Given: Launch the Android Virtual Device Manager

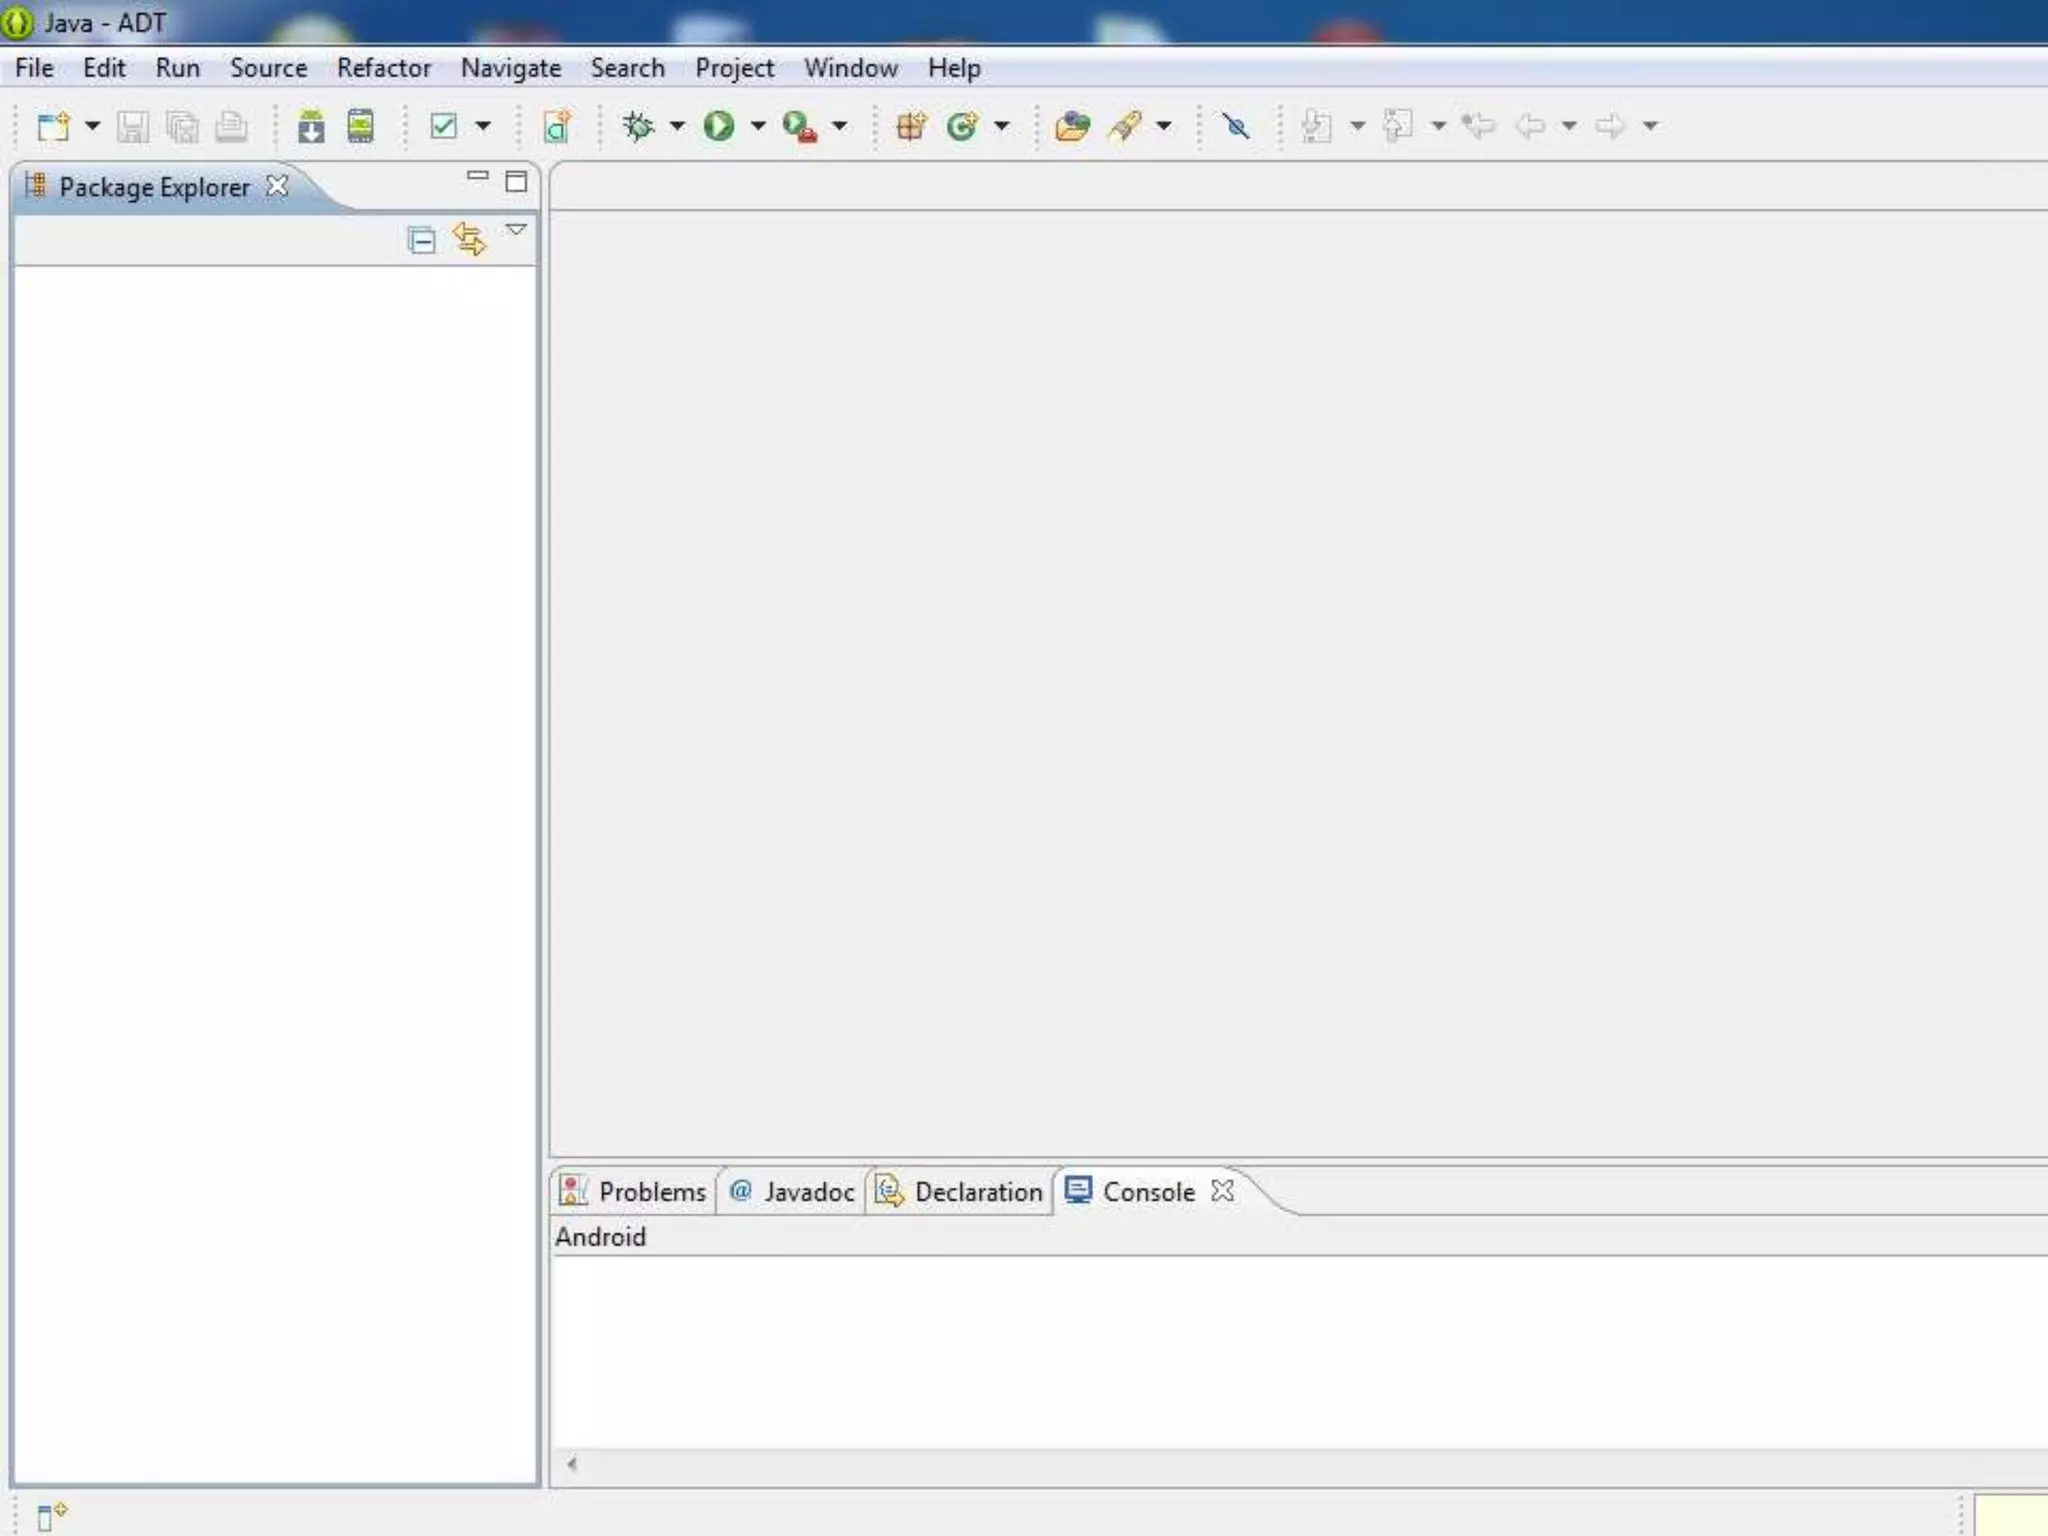Looking at the screenshot, I should click(x=360, y=126).
